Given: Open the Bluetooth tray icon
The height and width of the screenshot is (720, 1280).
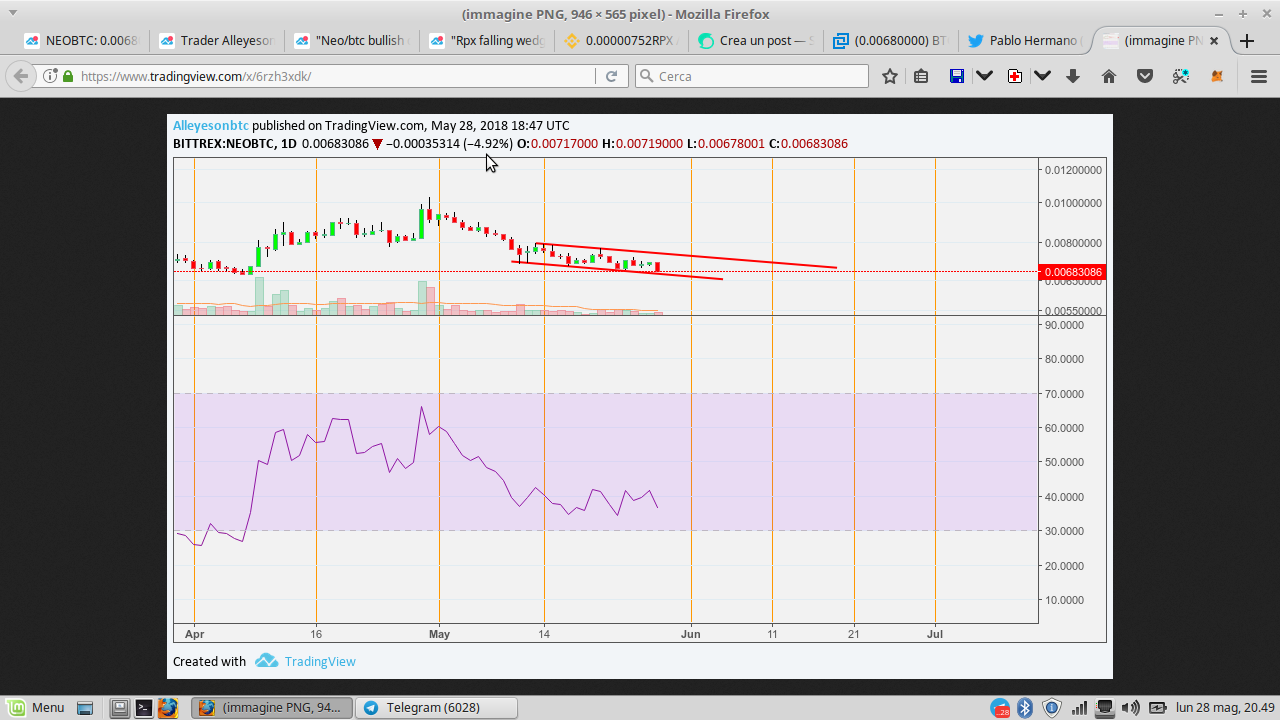Looking at the screenshot, I should pyautogui.click(x=1025, y=708).
